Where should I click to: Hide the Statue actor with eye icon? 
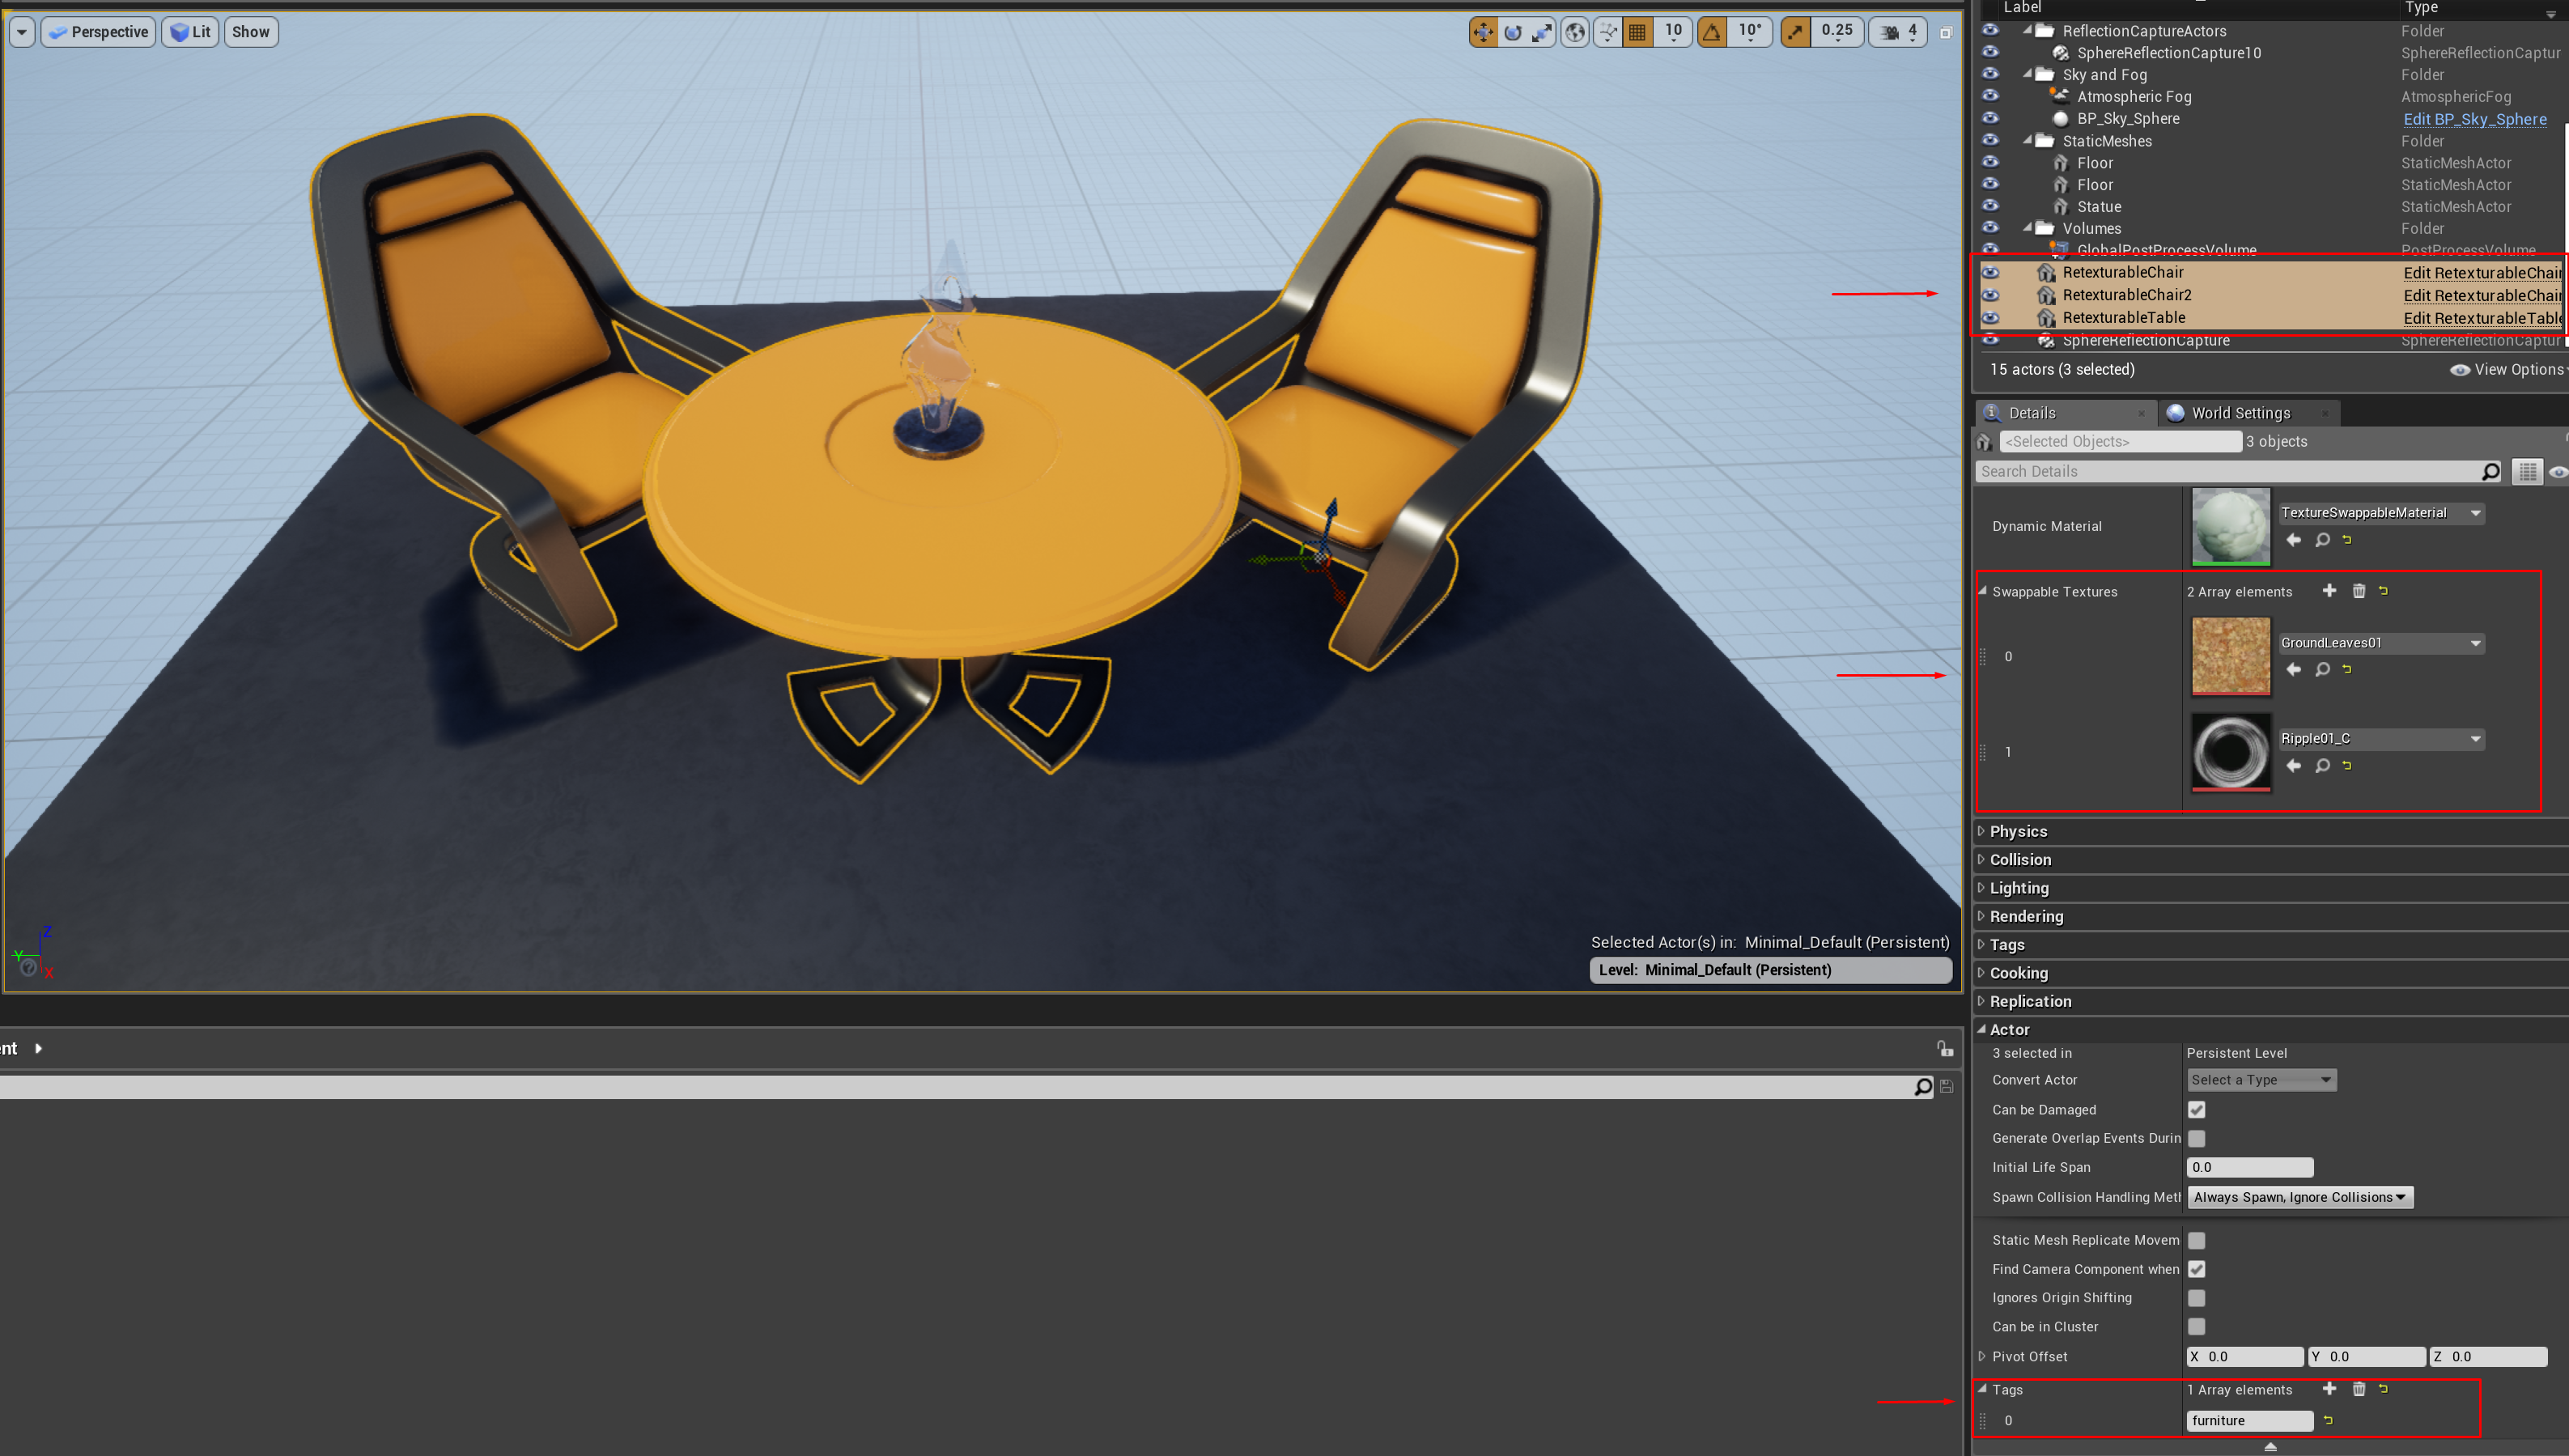[x=1990, y=206]
